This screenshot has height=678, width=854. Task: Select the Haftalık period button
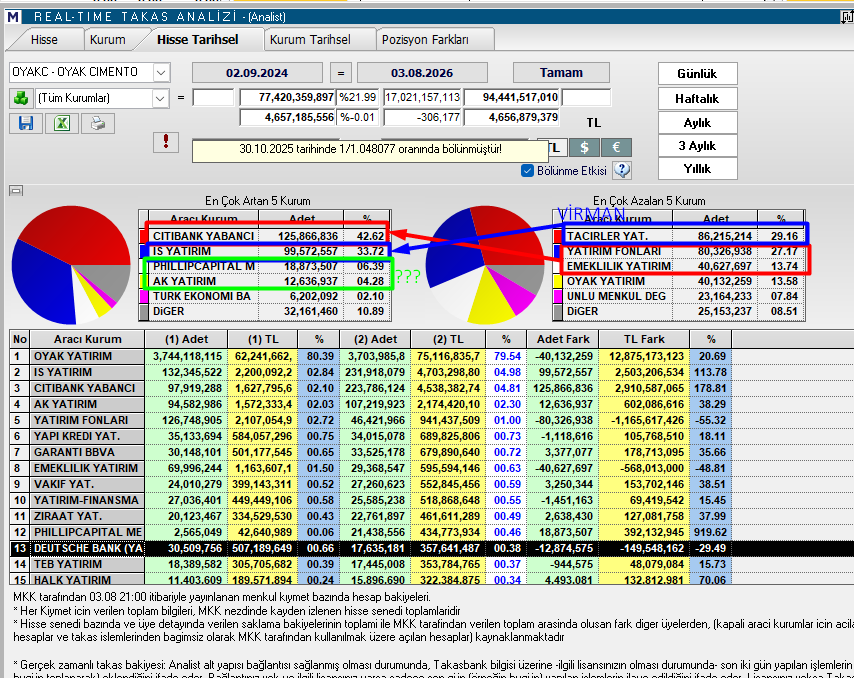point(697,99)
